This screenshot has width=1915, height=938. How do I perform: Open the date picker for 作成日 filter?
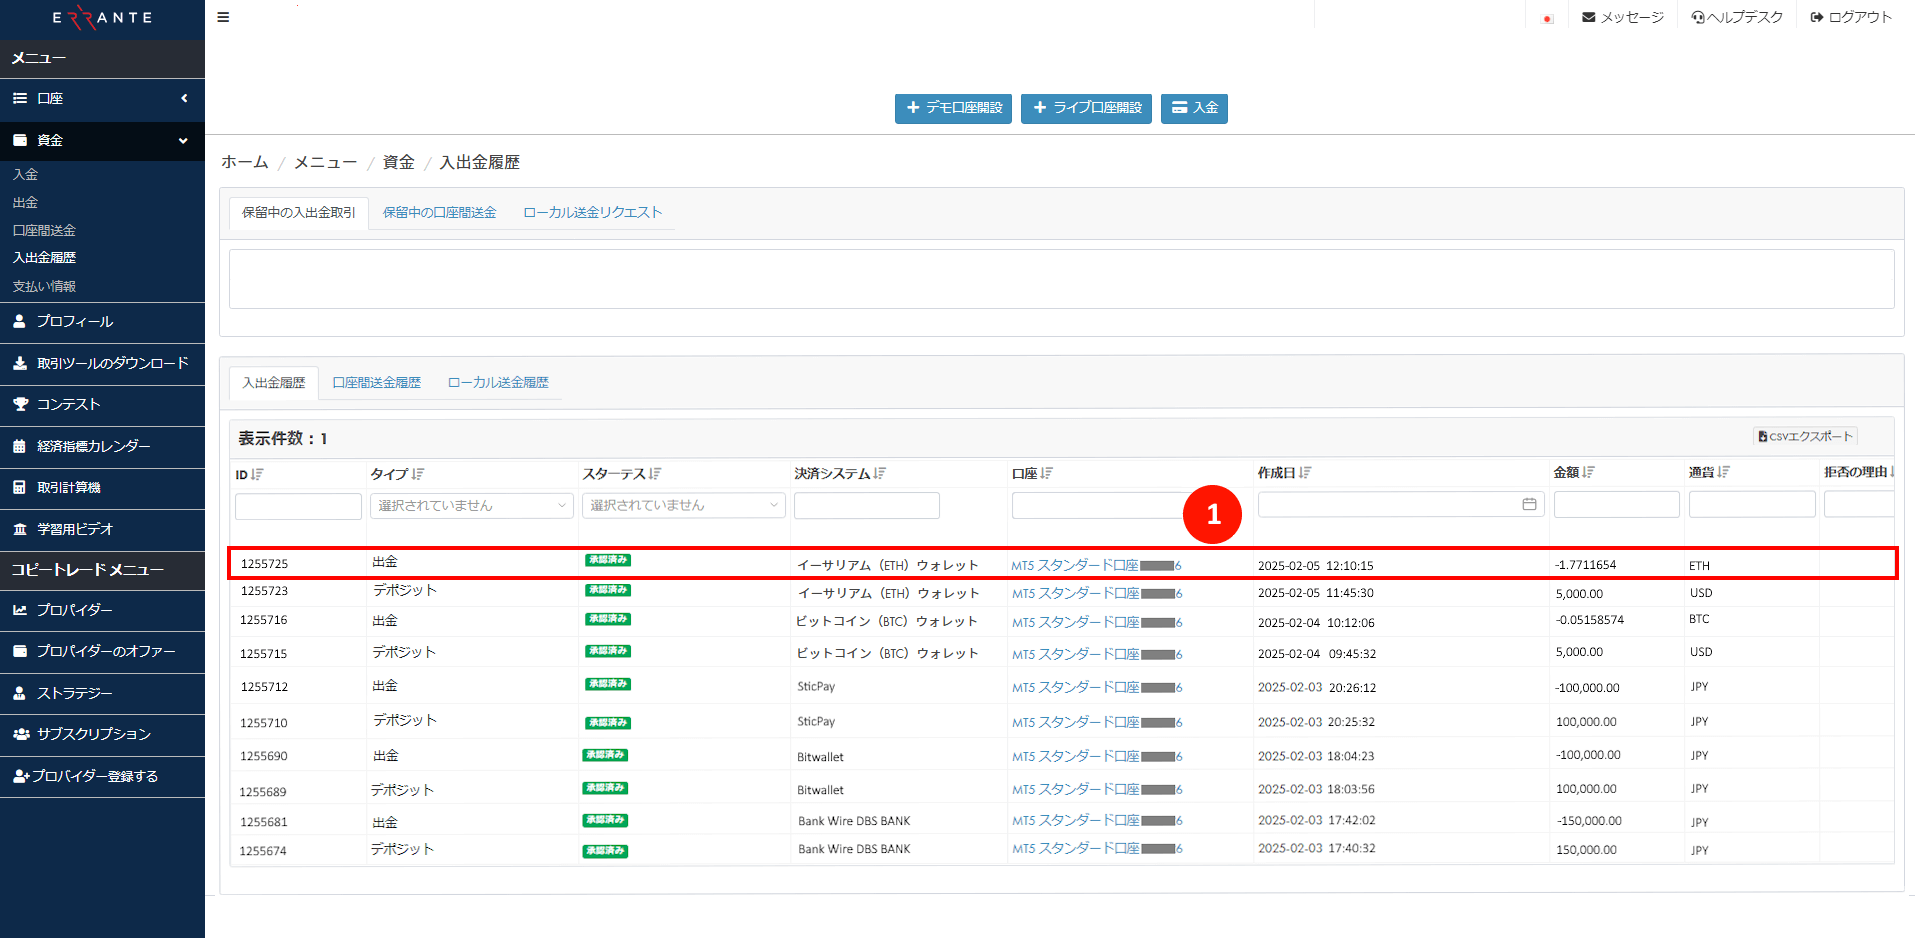click(x=1529, y=504)
